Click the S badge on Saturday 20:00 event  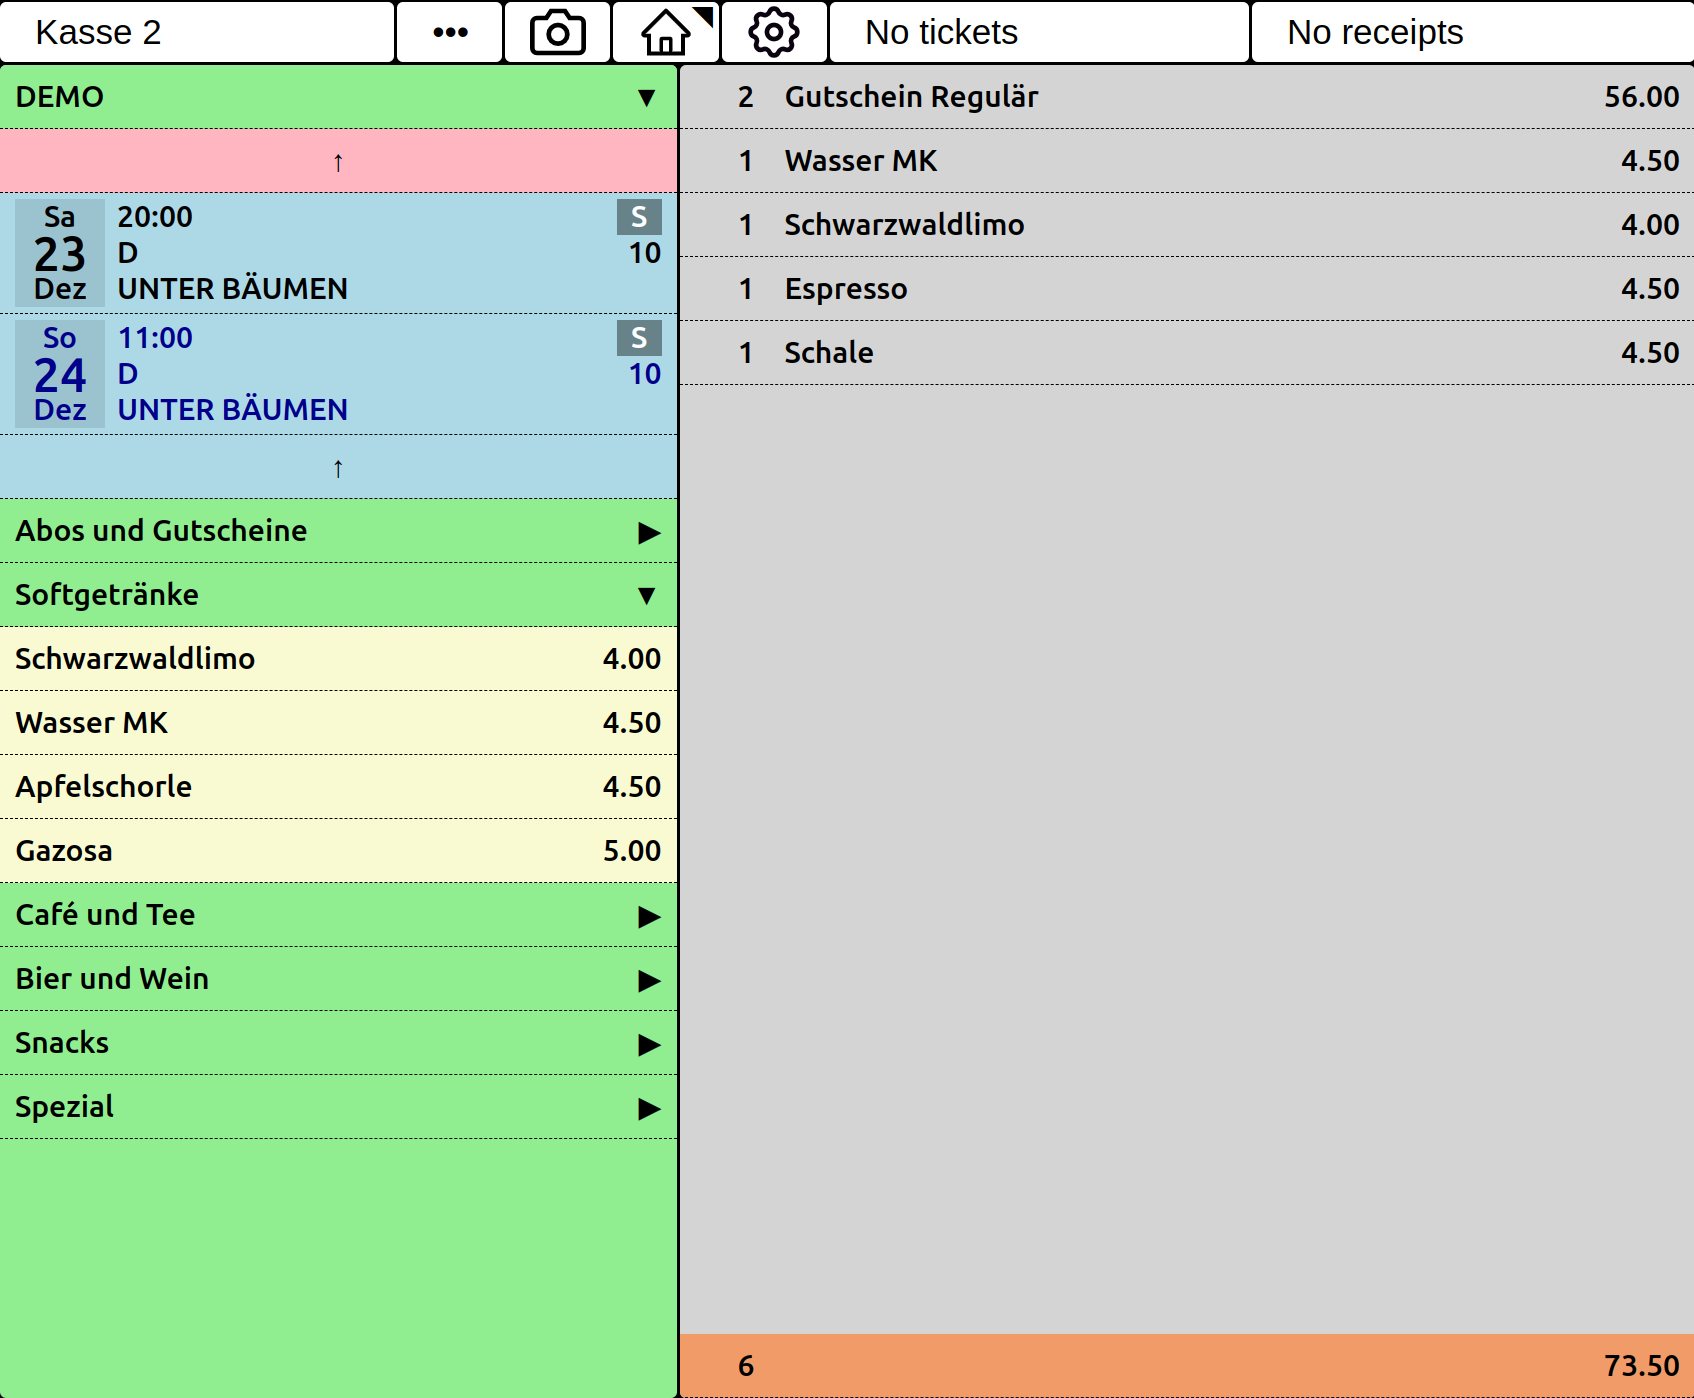[638, 217]
